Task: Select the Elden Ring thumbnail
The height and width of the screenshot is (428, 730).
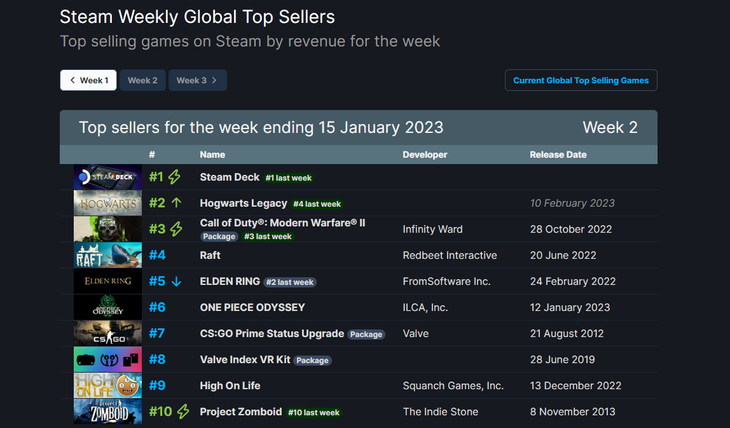Action: (108, 281)
